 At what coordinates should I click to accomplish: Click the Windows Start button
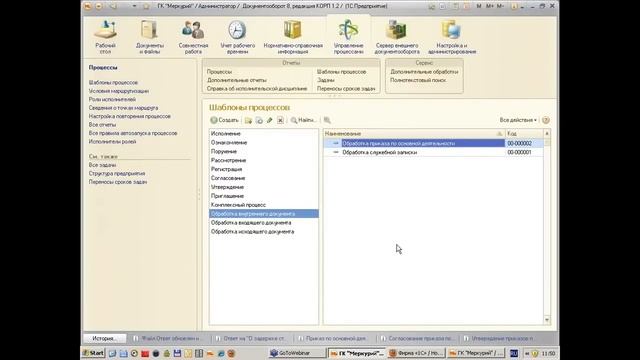(x=93, y=353)
